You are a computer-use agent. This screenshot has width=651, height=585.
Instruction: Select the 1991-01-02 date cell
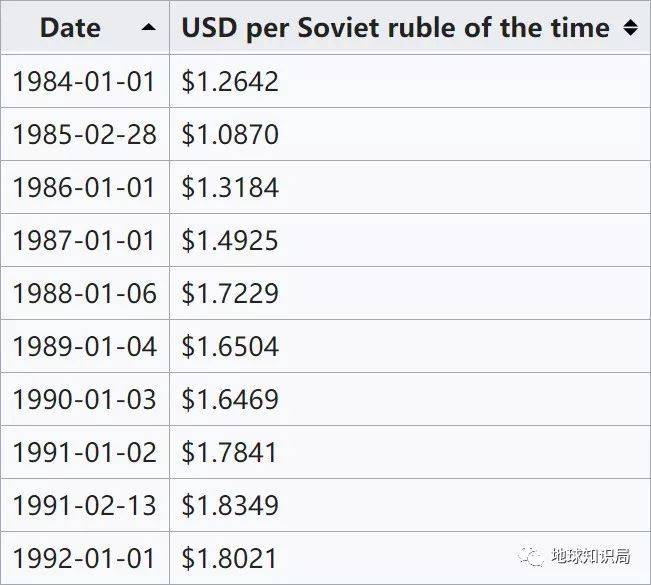click(85, 452)
